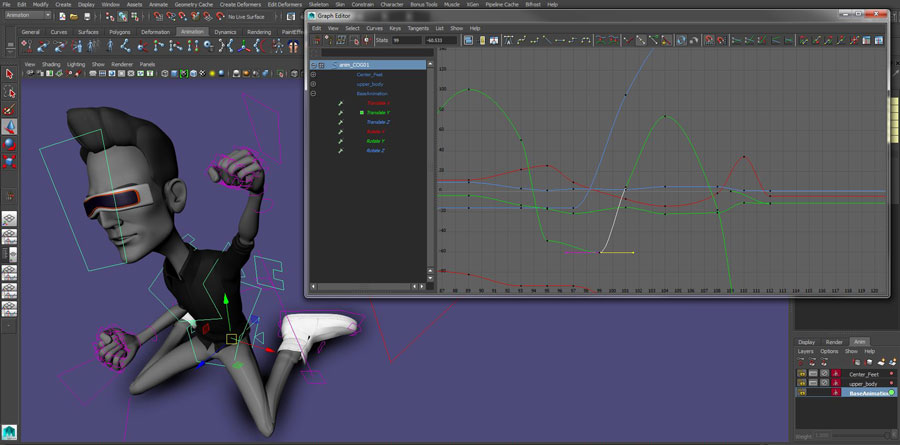Click the Graph Editor Lattice Deform Keys tool

tap(340, 40)
